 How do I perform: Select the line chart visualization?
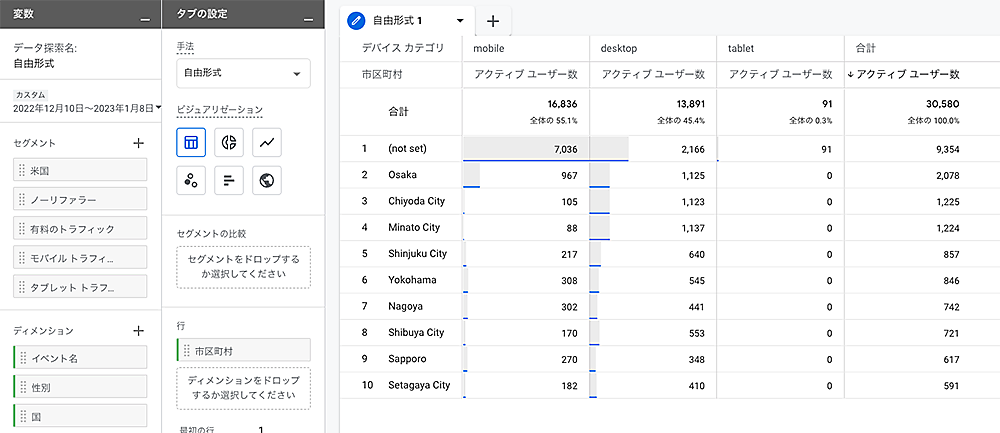point(267,143)
